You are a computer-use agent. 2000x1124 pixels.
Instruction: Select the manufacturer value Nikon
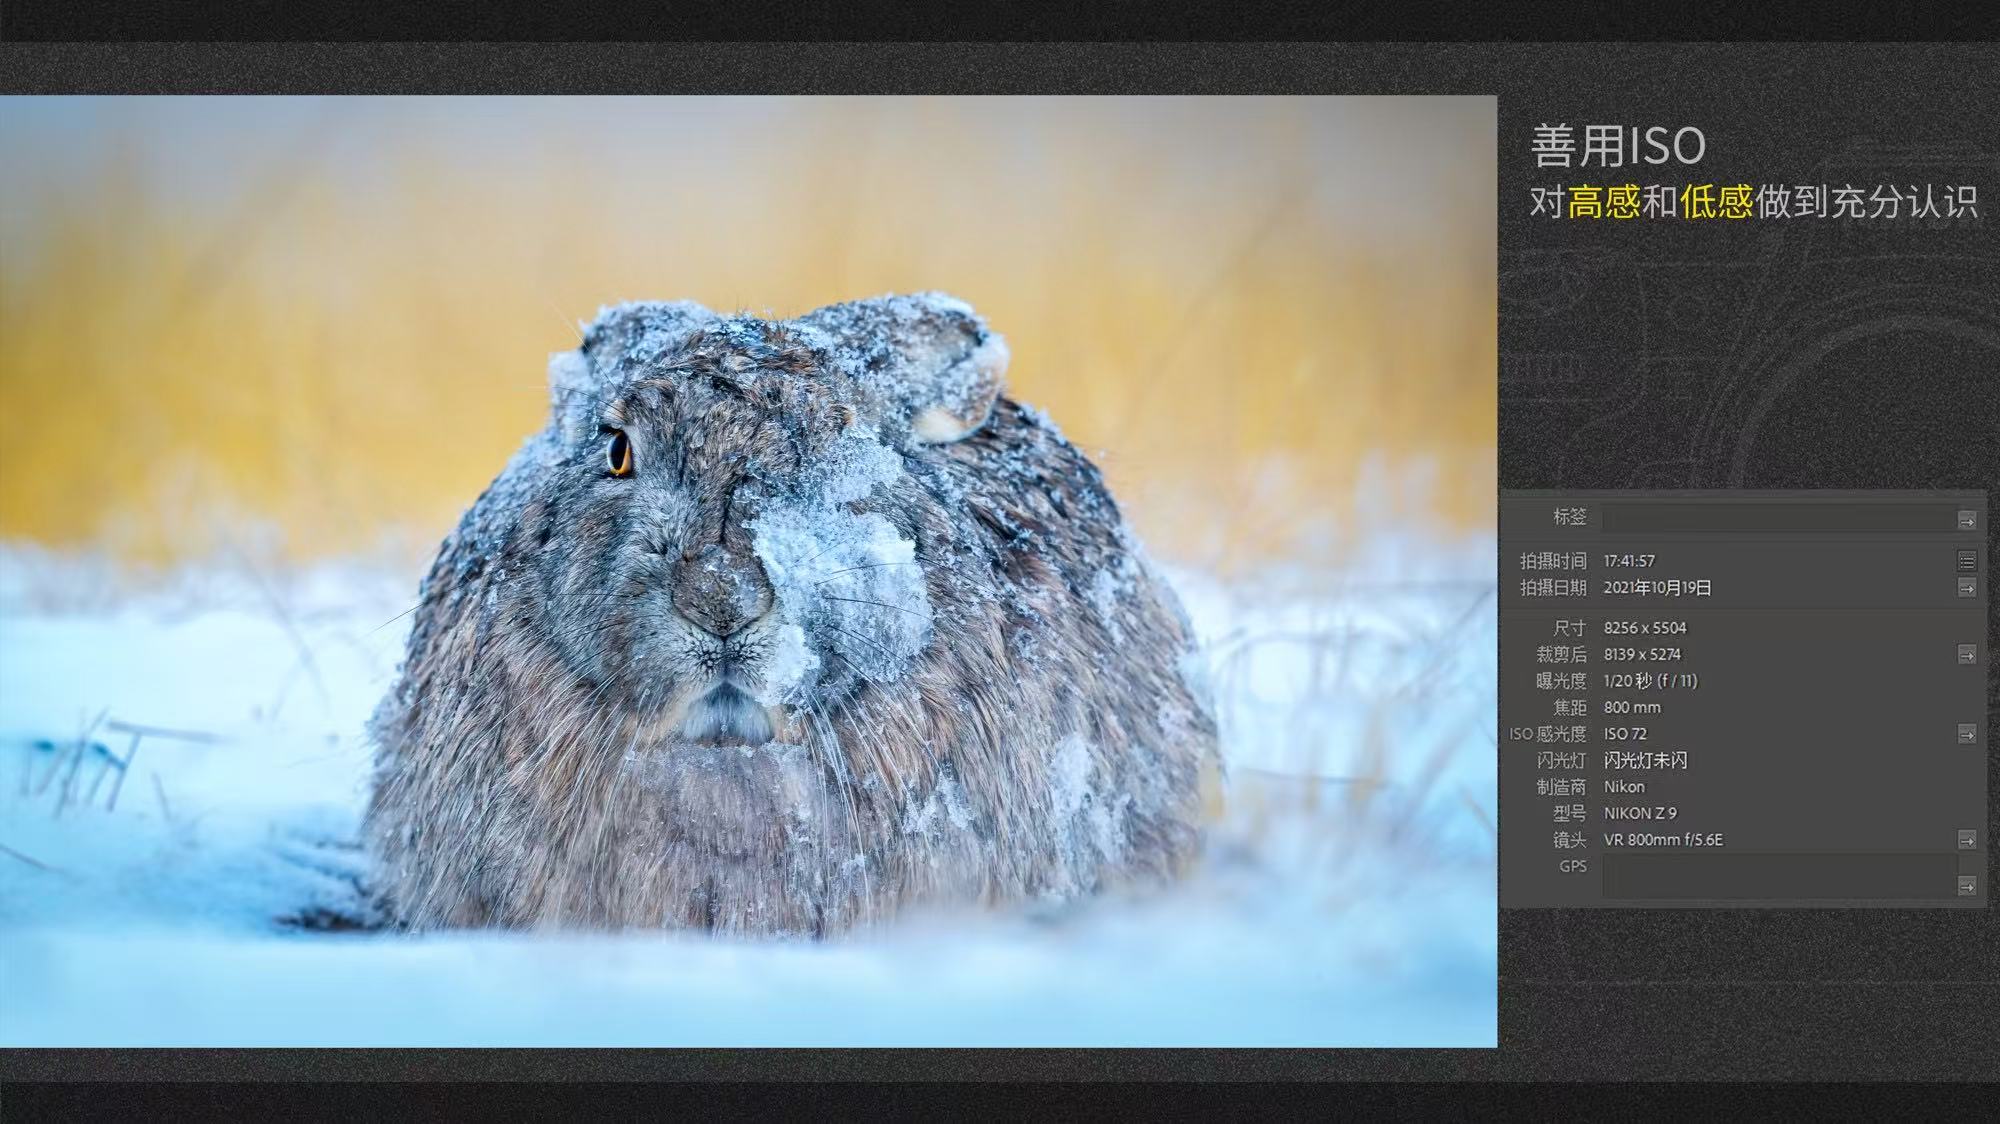point(1624,787)
